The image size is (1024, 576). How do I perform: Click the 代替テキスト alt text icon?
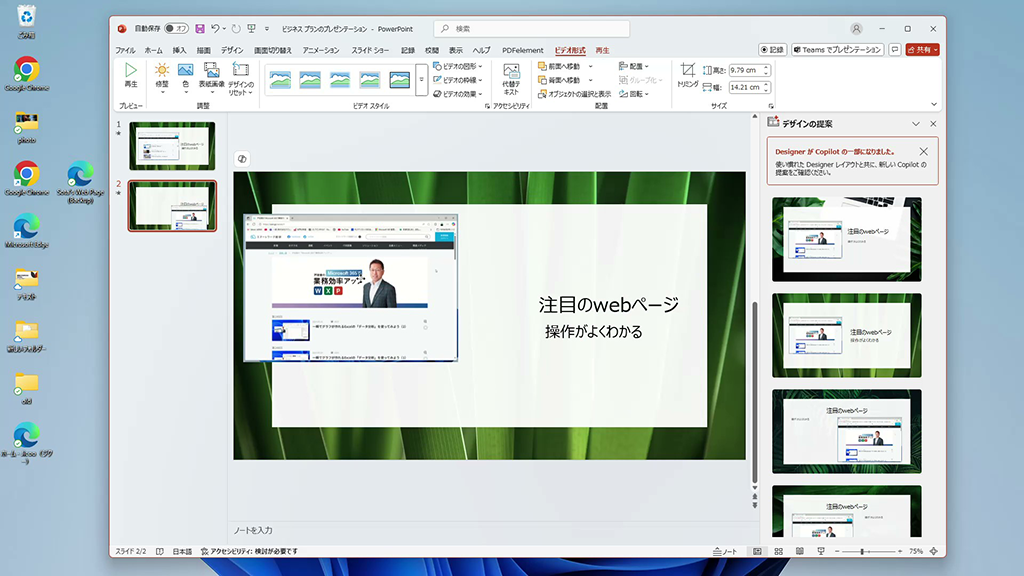tap(511, 80)
